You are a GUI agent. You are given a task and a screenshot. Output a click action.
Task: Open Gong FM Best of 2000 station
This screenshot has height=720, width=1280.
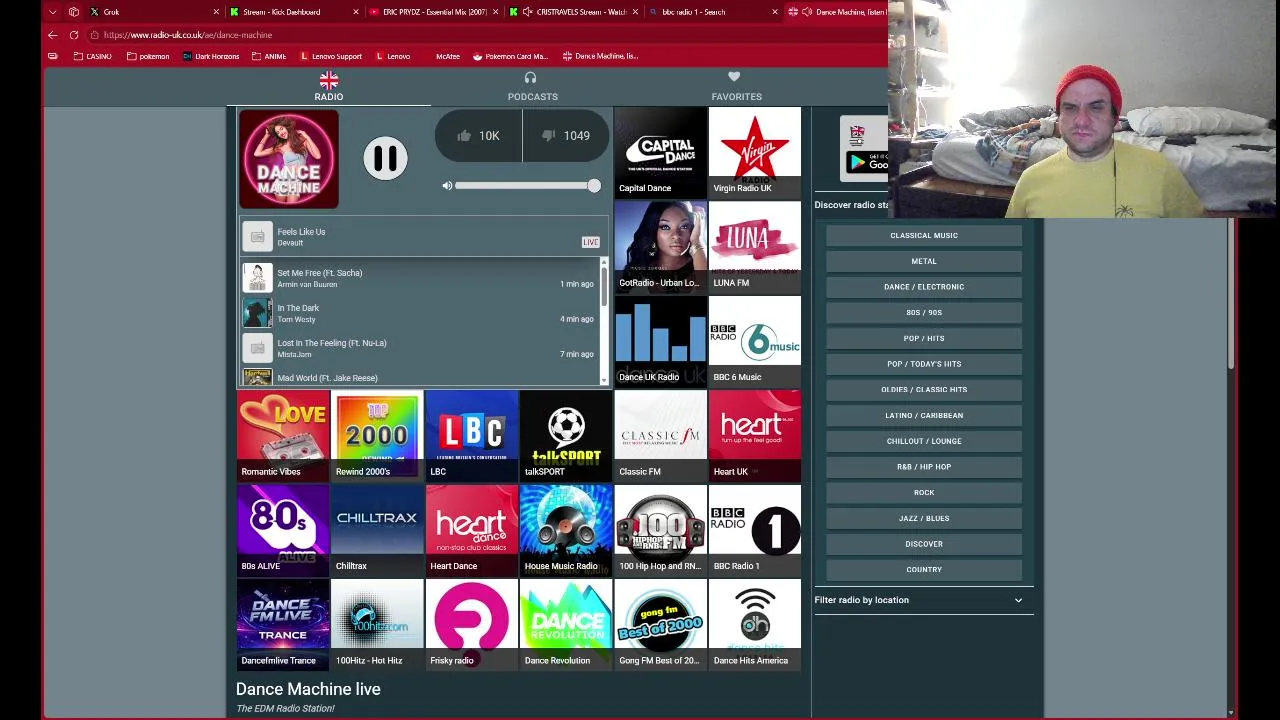(660, 625)
